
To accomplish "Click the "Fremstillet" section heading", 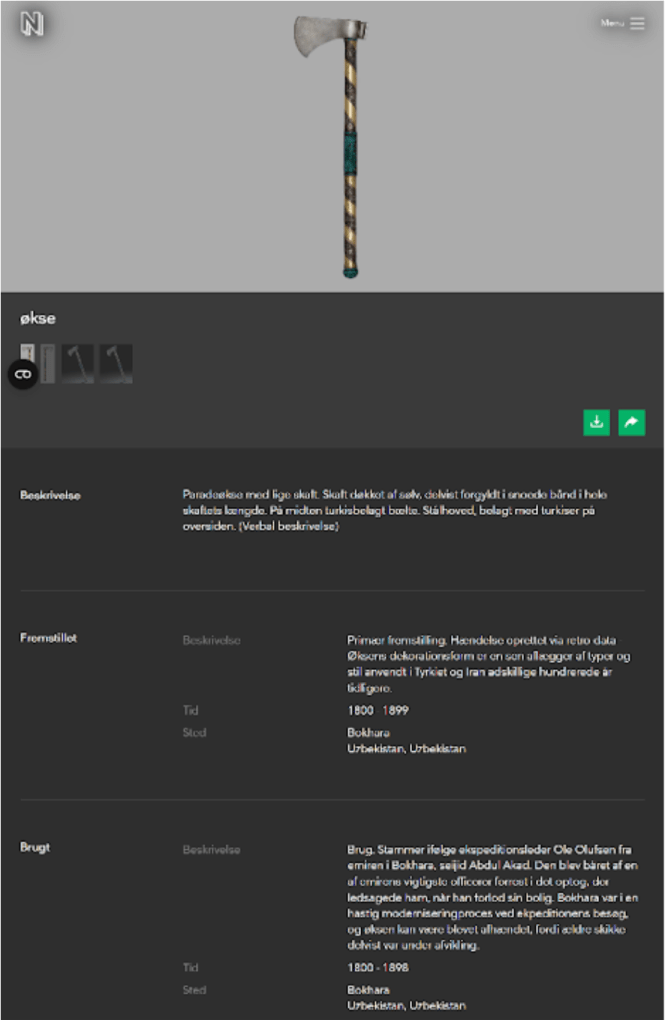I will click(x=49, y=638).
